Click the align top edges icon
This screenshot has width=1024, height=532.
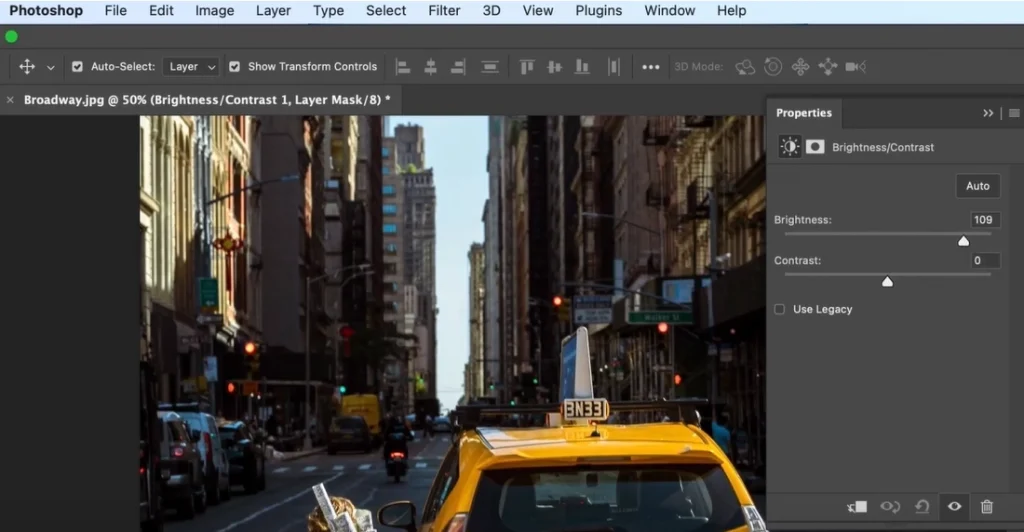pyautogui.click(x=527, y=67)
